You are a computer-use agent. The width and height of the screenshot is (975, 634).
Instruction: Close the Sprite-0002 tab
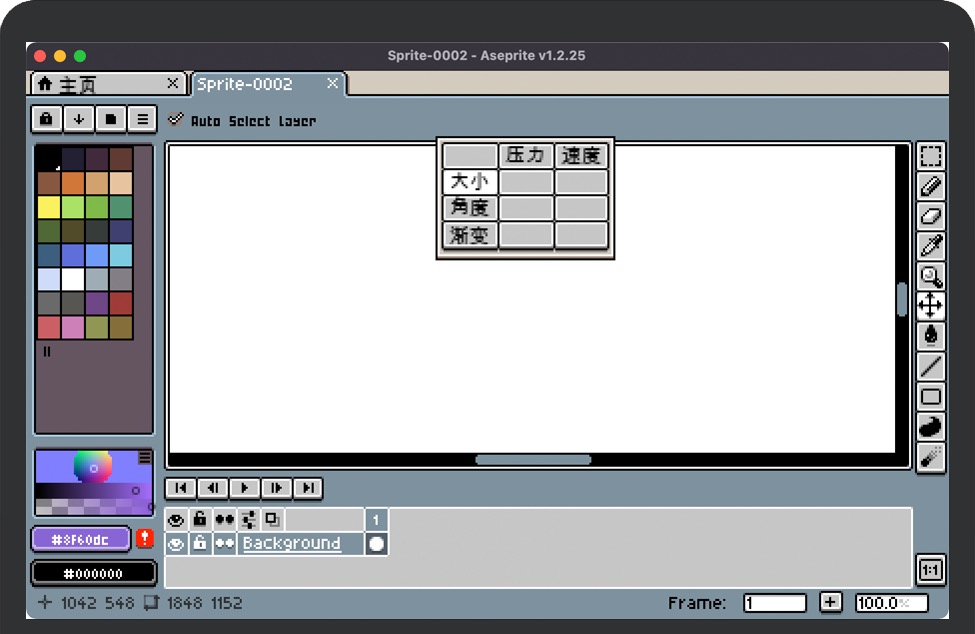333,83
